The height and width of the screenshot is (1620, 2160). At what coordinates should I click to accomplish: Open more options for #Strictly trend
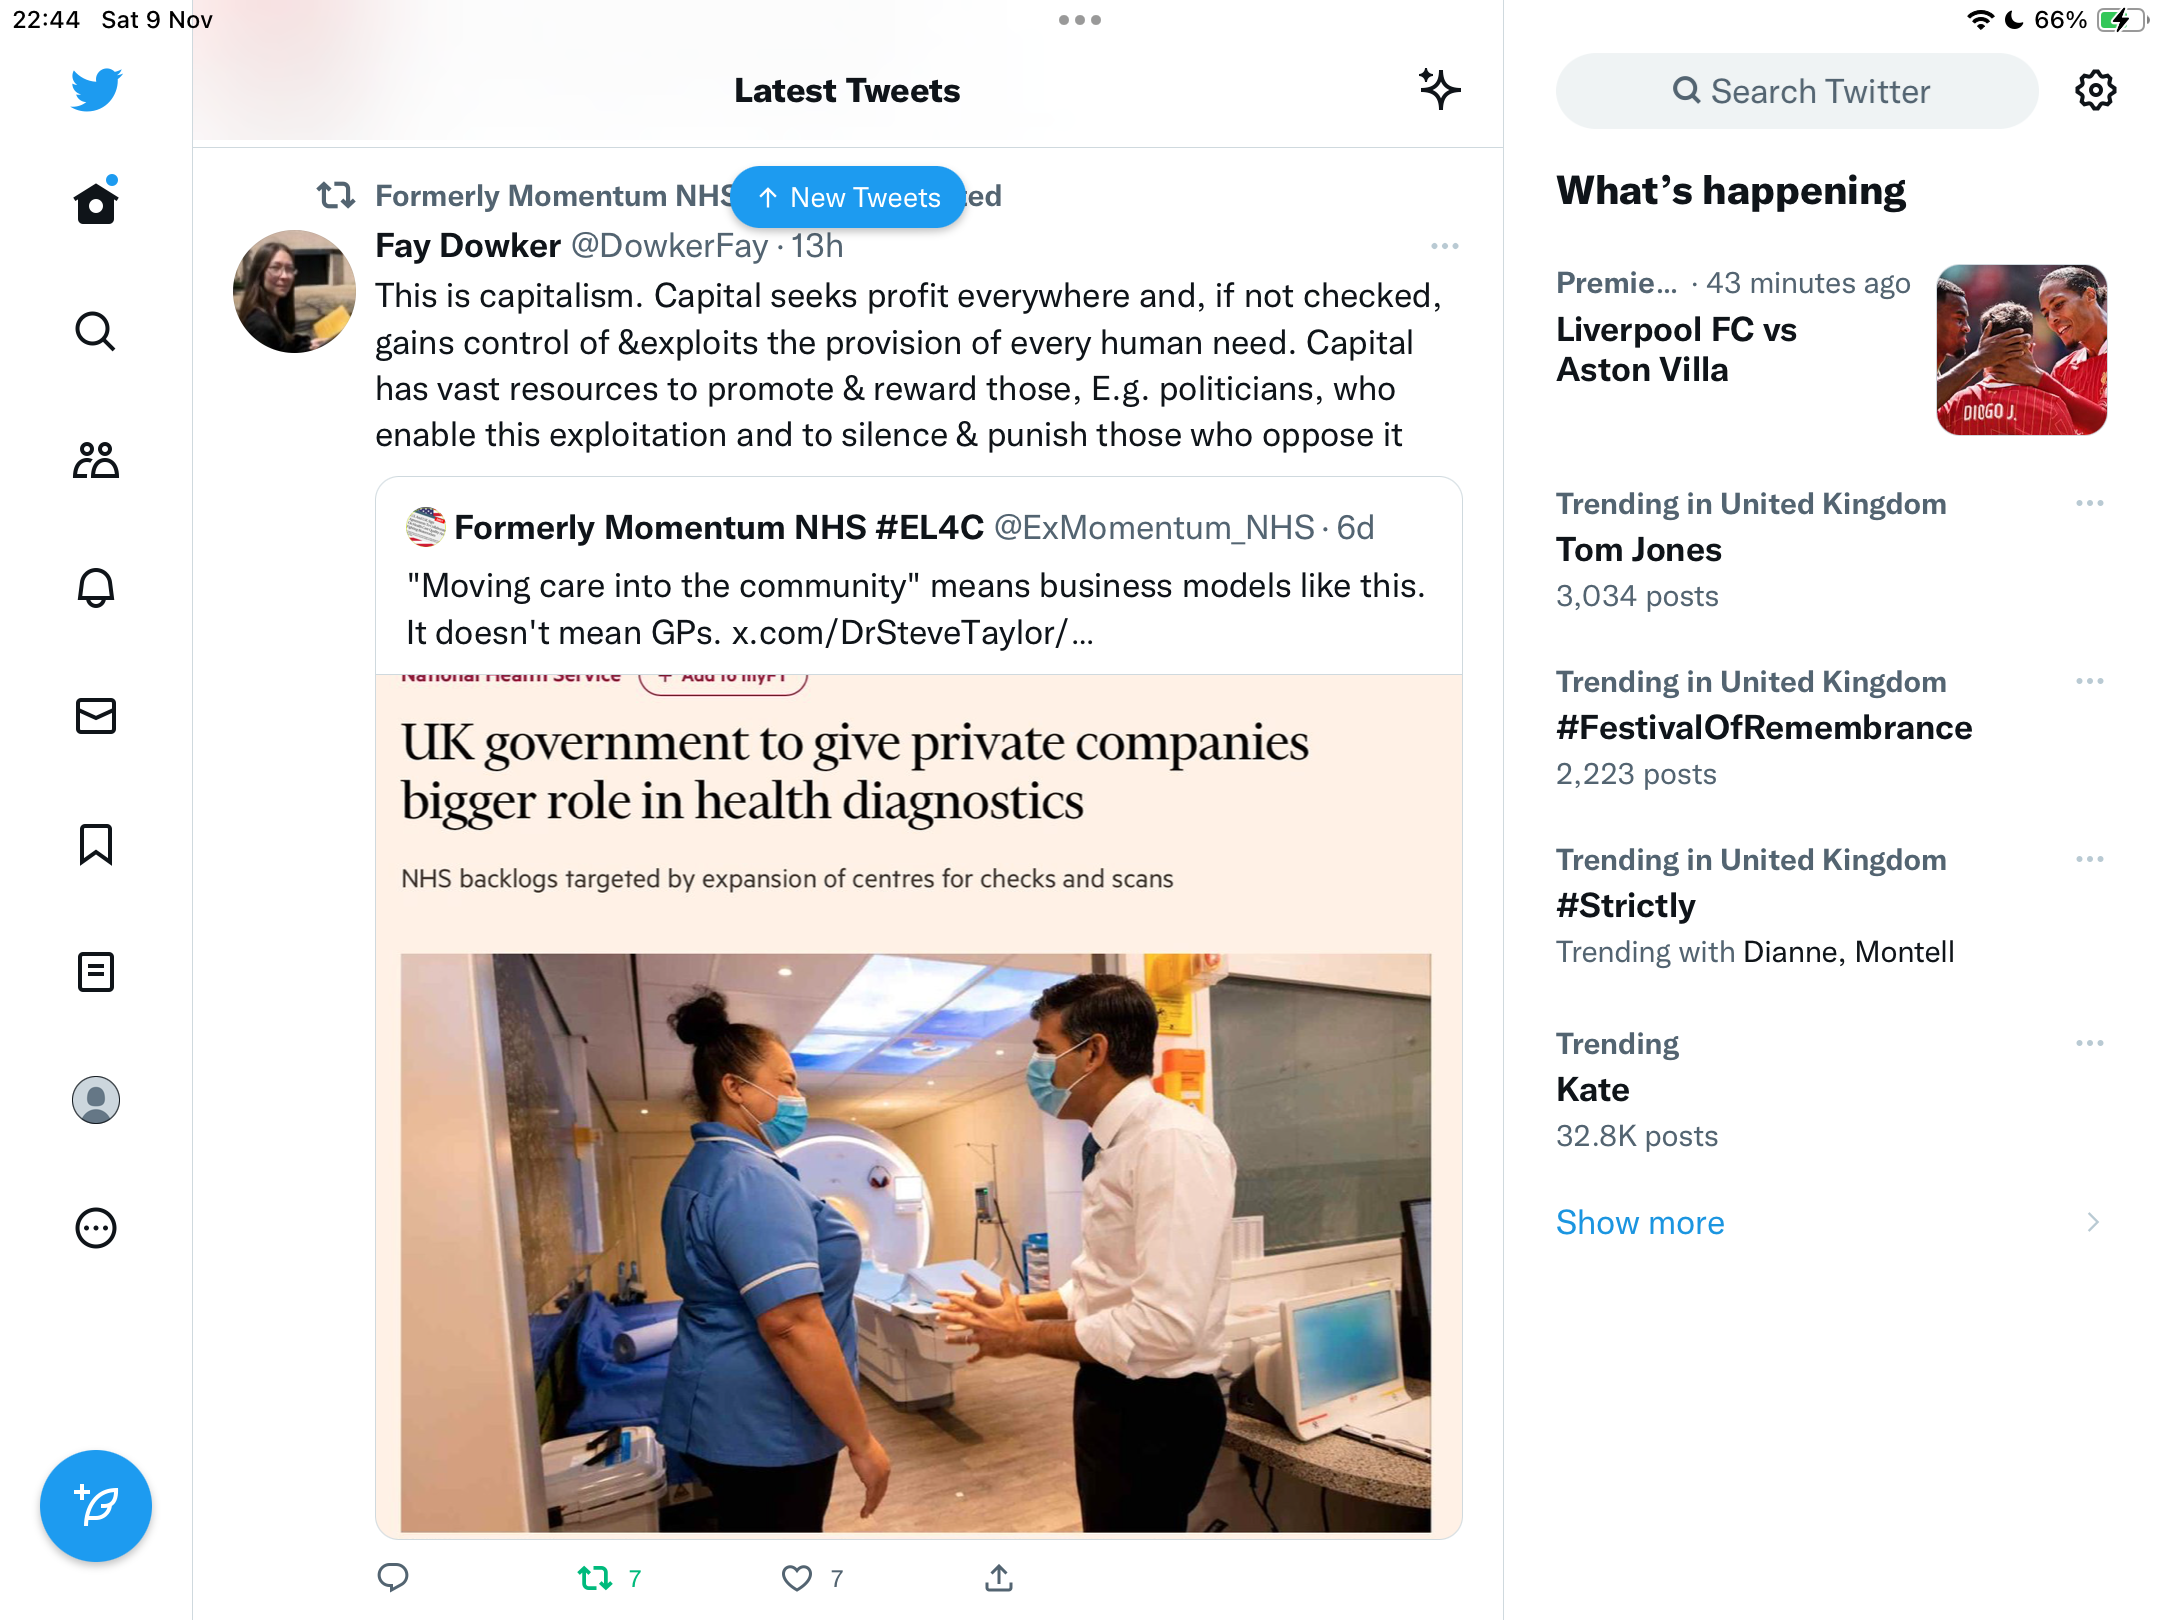(2089, 859)
